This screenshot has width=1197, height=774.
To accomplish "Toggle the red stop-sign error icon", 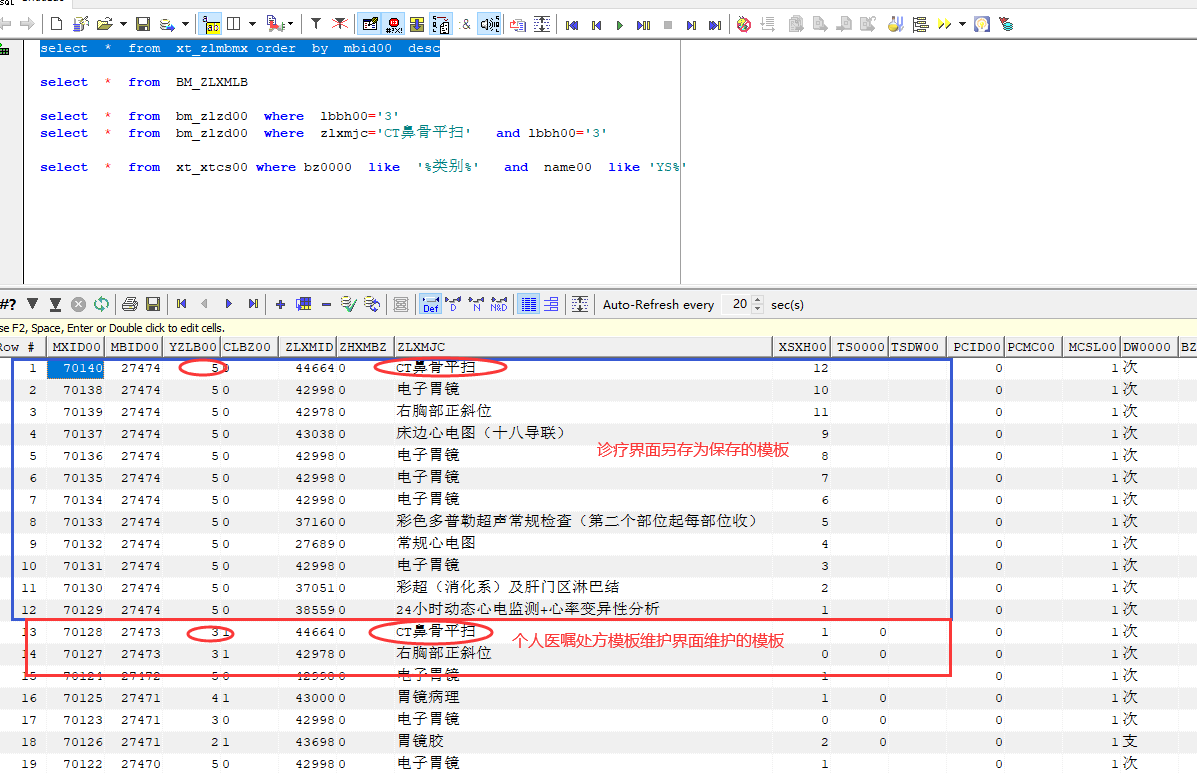I will 394,24.
